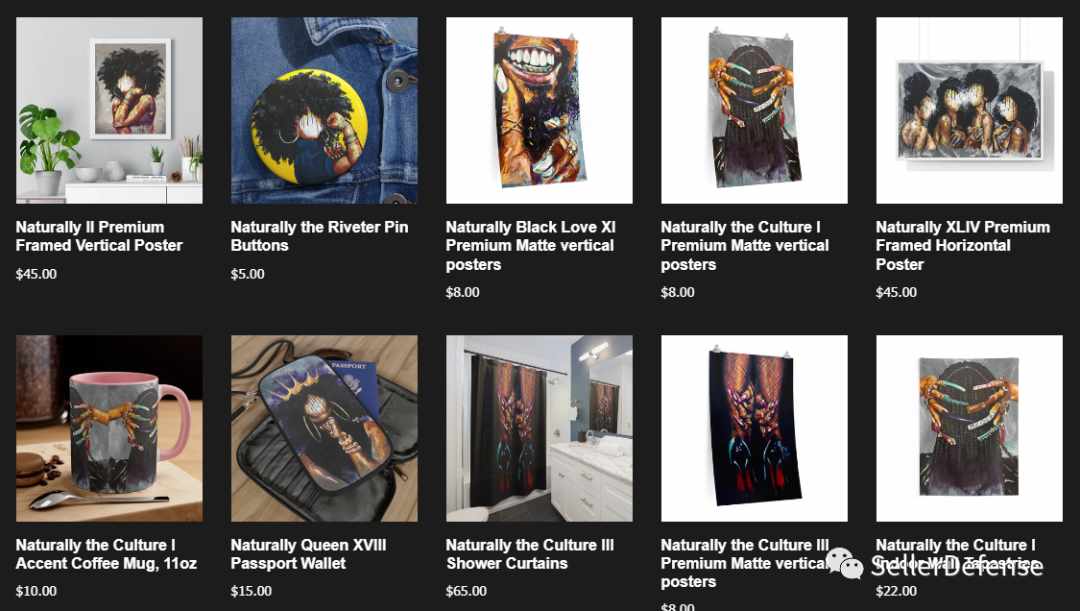Click the WeChat icon in the watermark
This screenshot has width=1080, height=611.
844,564
